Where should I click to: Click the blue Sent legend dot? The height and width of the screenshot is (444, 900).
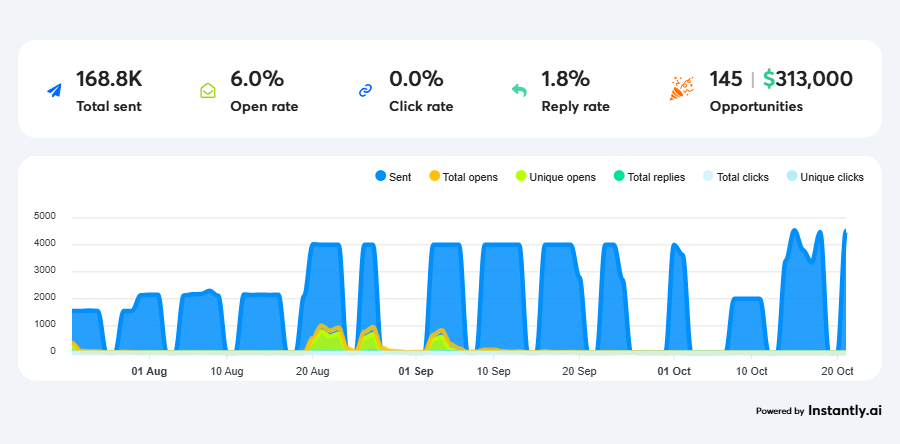[x=381, y=177]
